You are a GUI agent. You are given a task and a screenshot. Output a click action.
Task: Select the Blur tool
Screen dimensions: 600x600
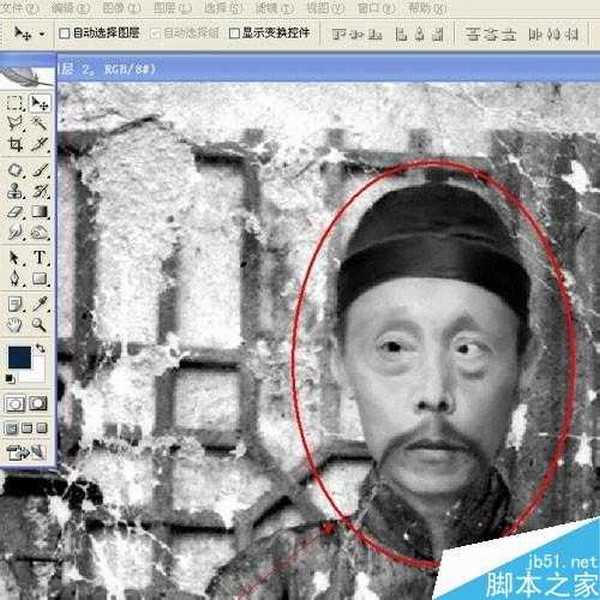(15, 232)
